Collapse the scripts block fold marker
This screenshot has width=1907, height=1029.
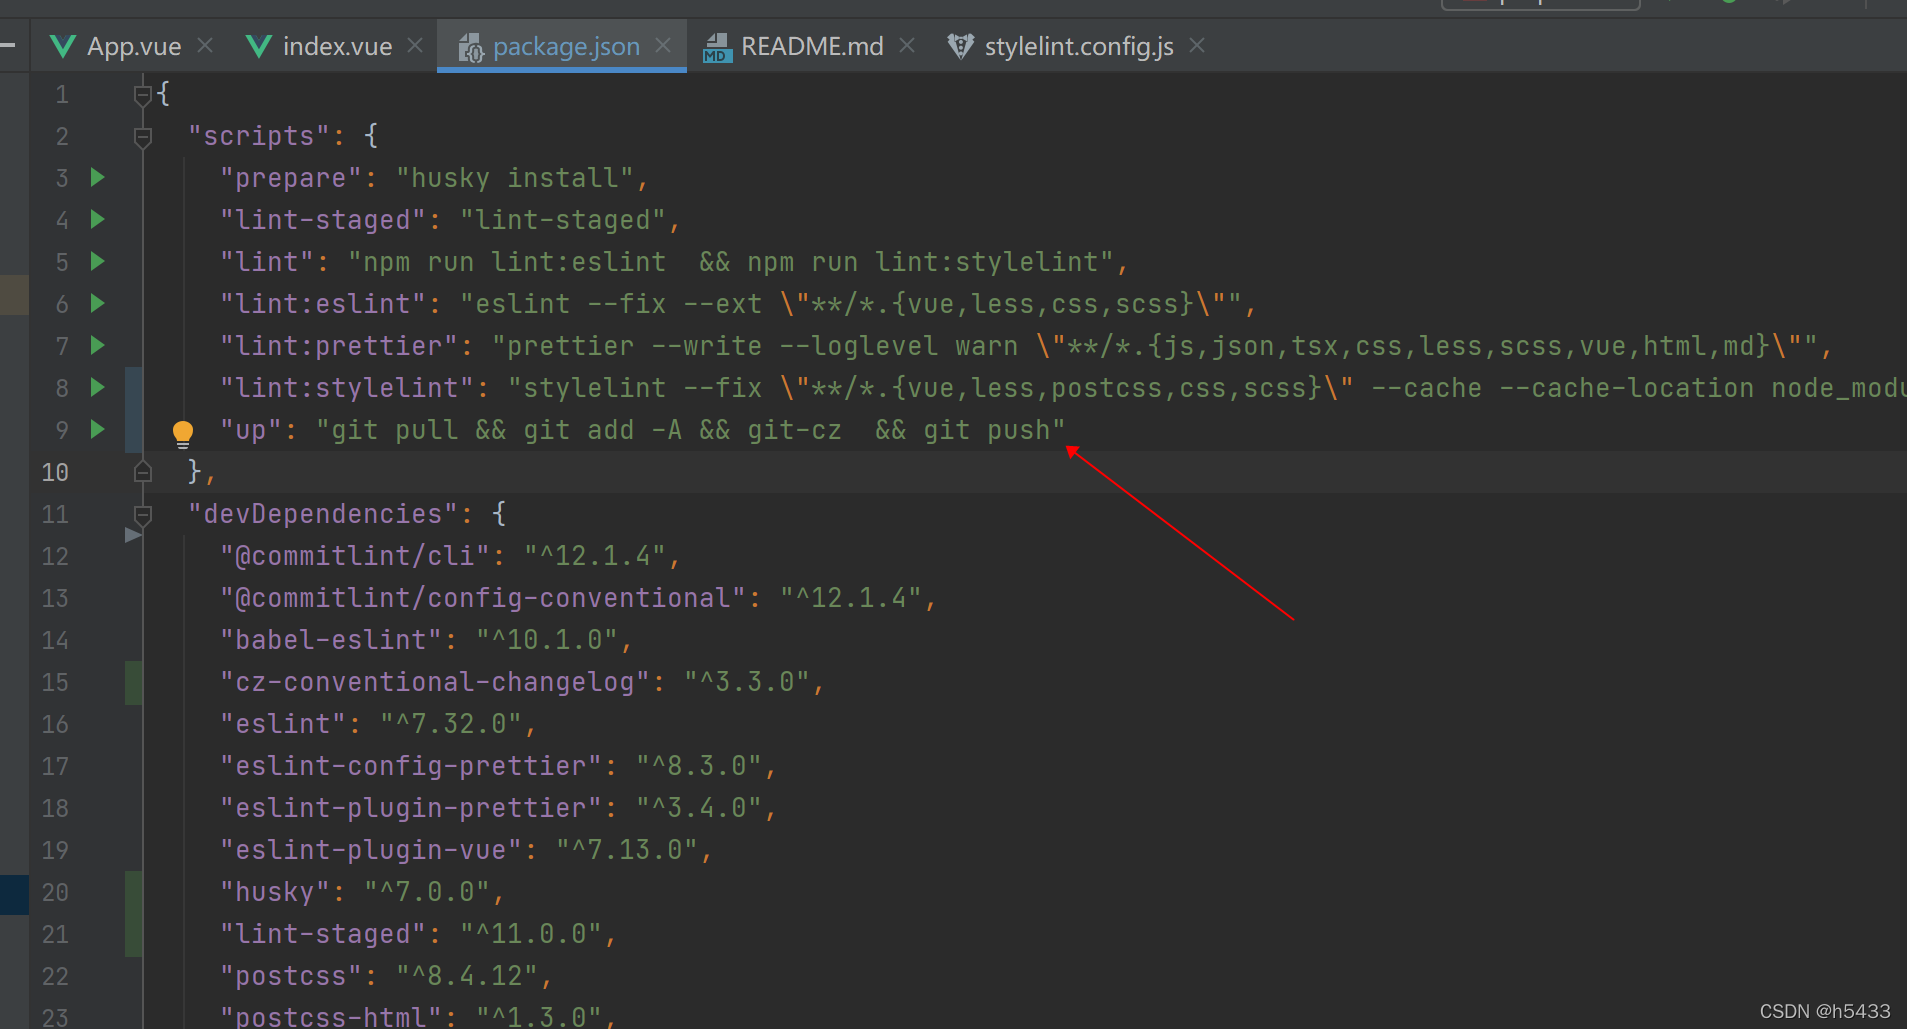[142, 137]
